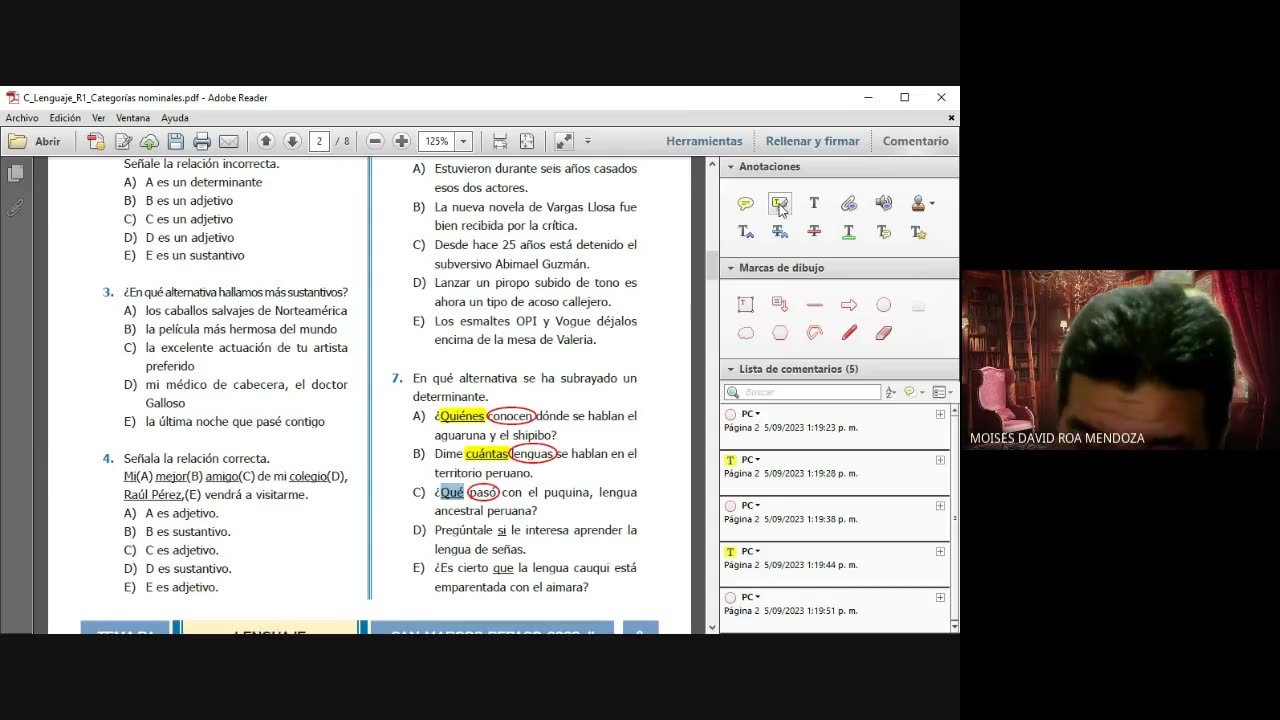Select the text correction markup tool

click(x=918, y=232)
